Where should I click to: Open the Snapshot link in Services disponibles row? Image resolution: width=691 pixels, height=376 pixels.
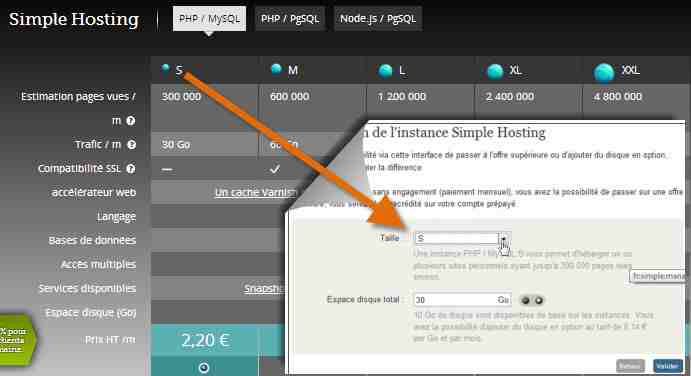point(264,288)
